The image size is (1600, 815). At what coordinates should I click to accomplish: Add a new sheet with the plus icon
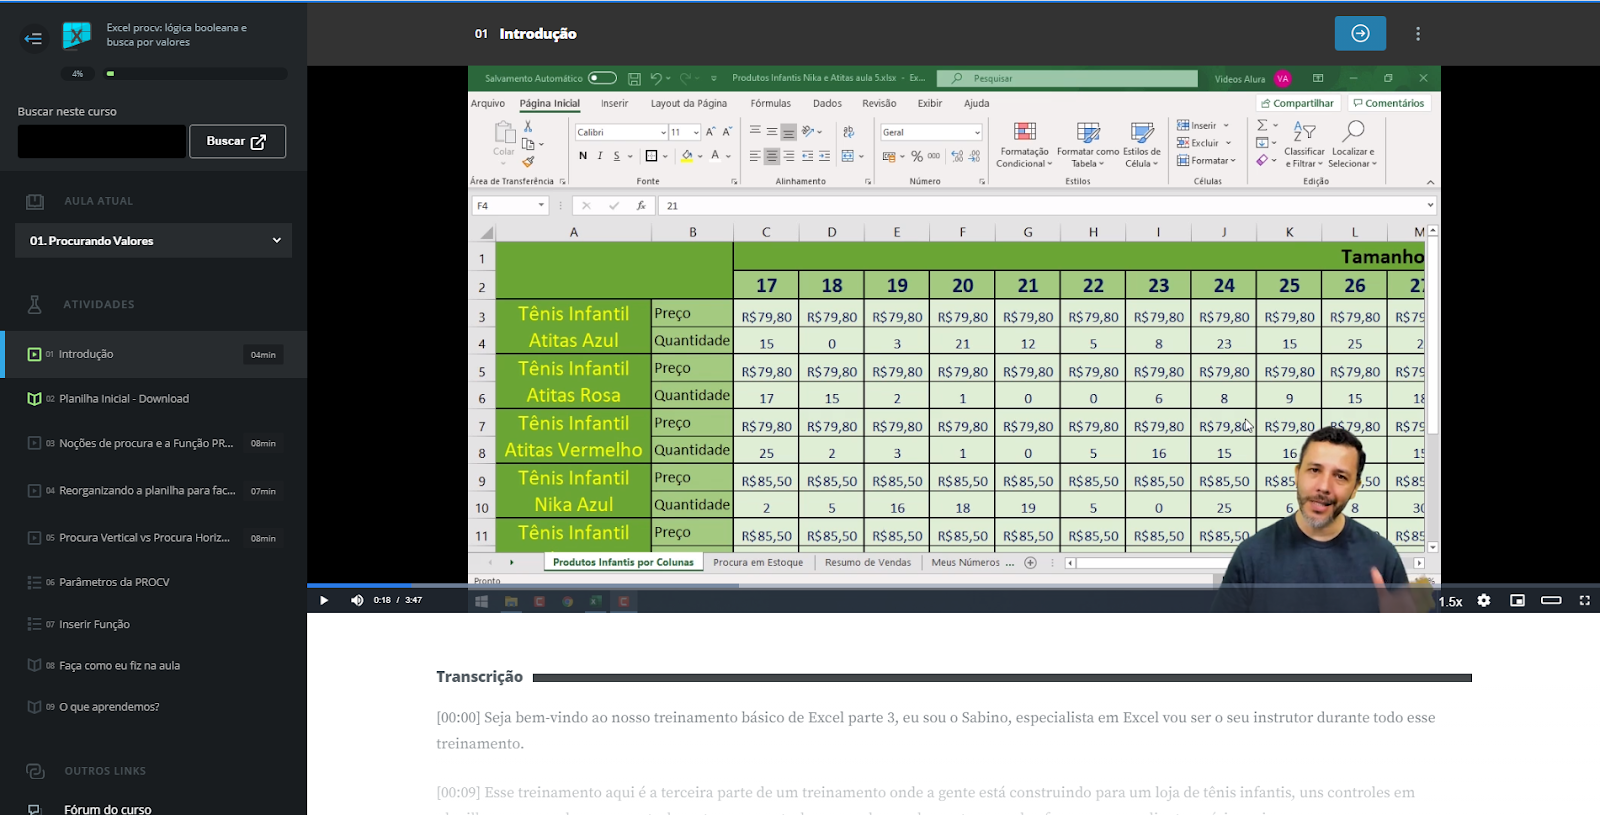pos(1030,562)
